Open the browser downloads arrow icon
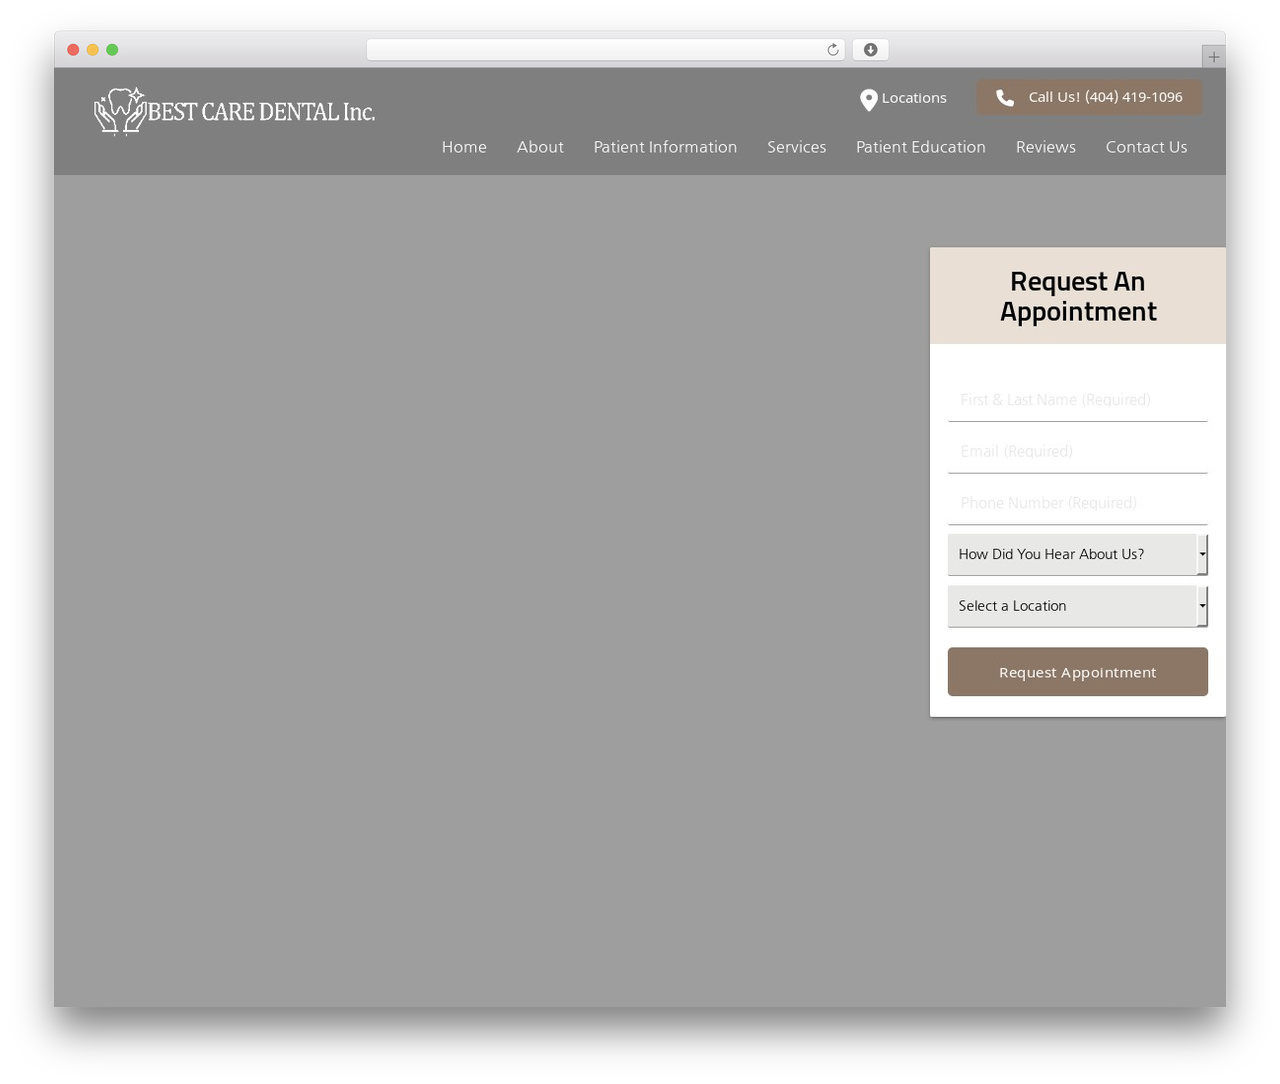 click(870, 50)
